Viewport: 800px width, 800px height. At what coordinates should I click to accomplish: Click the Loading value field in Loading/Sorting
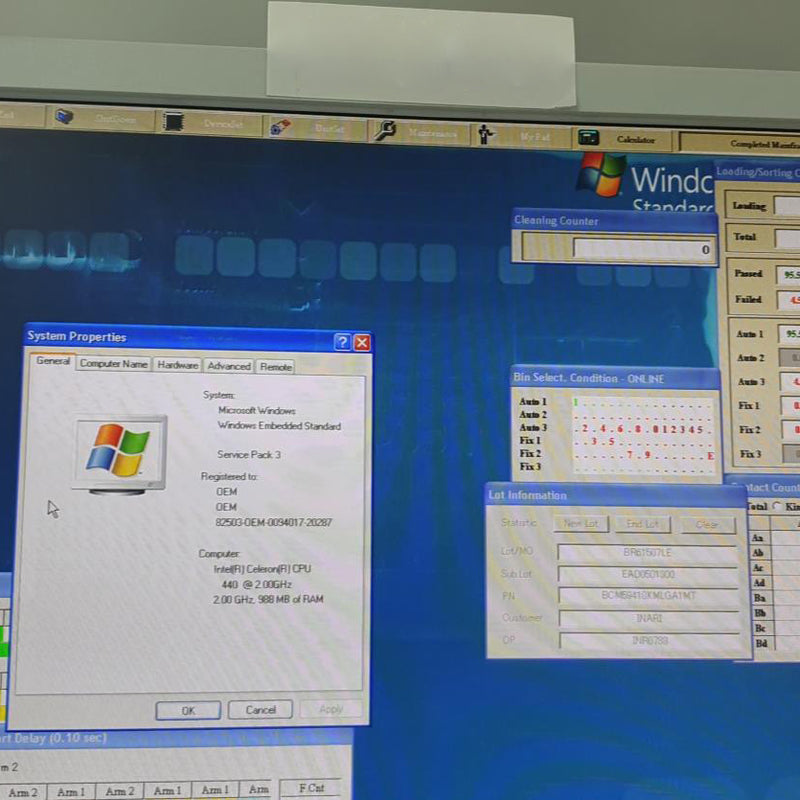pos(787,206)
